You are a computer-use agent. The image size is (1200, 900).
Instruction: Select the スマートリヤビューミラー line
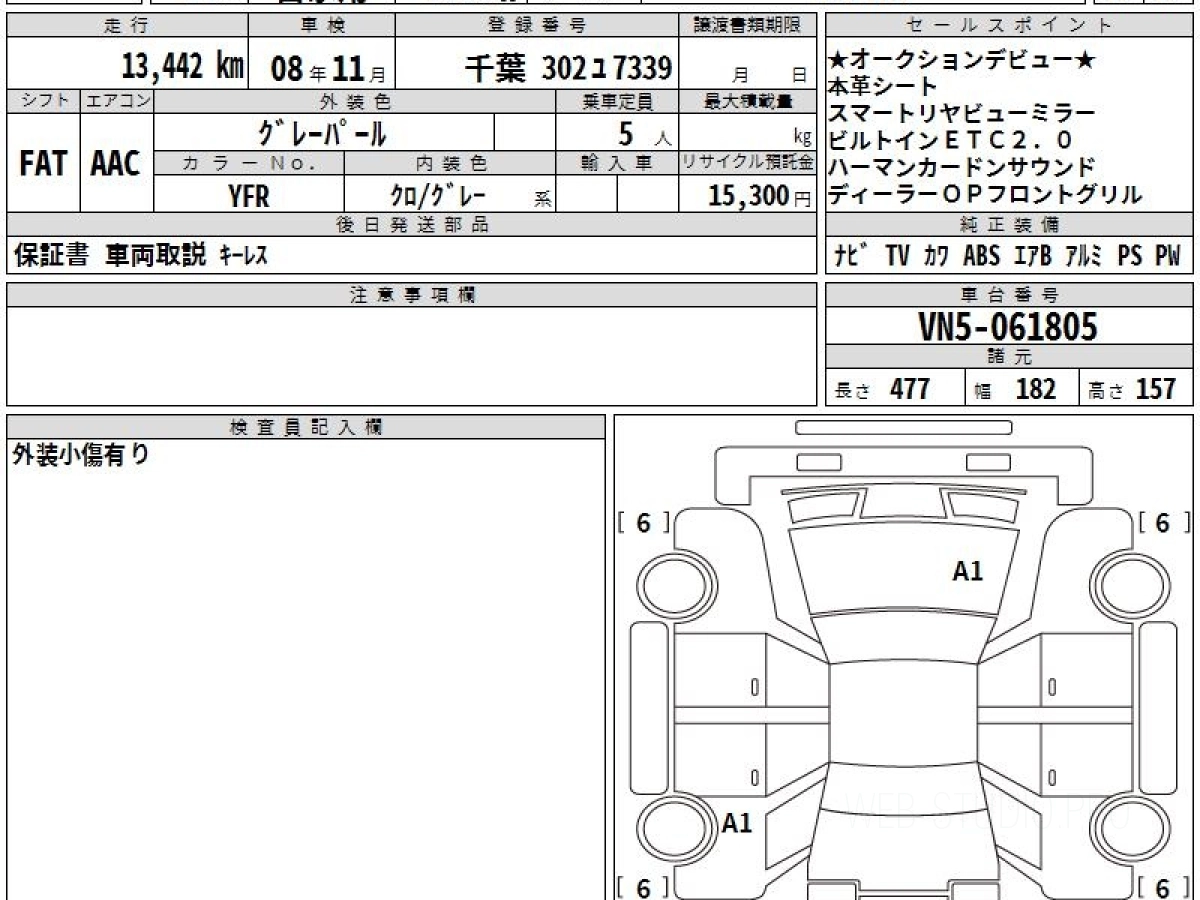tap(962, 112)
